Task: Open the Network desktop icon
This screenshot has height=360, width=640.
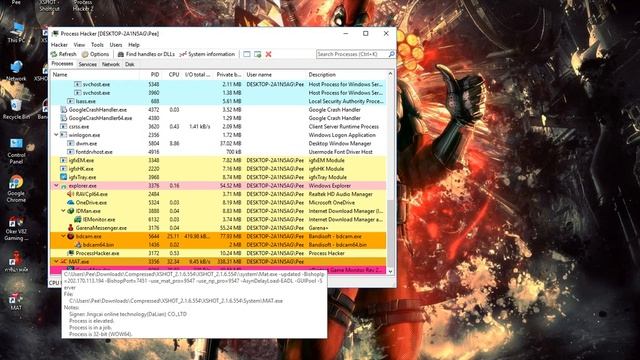Action: click(x=16, y=71)
